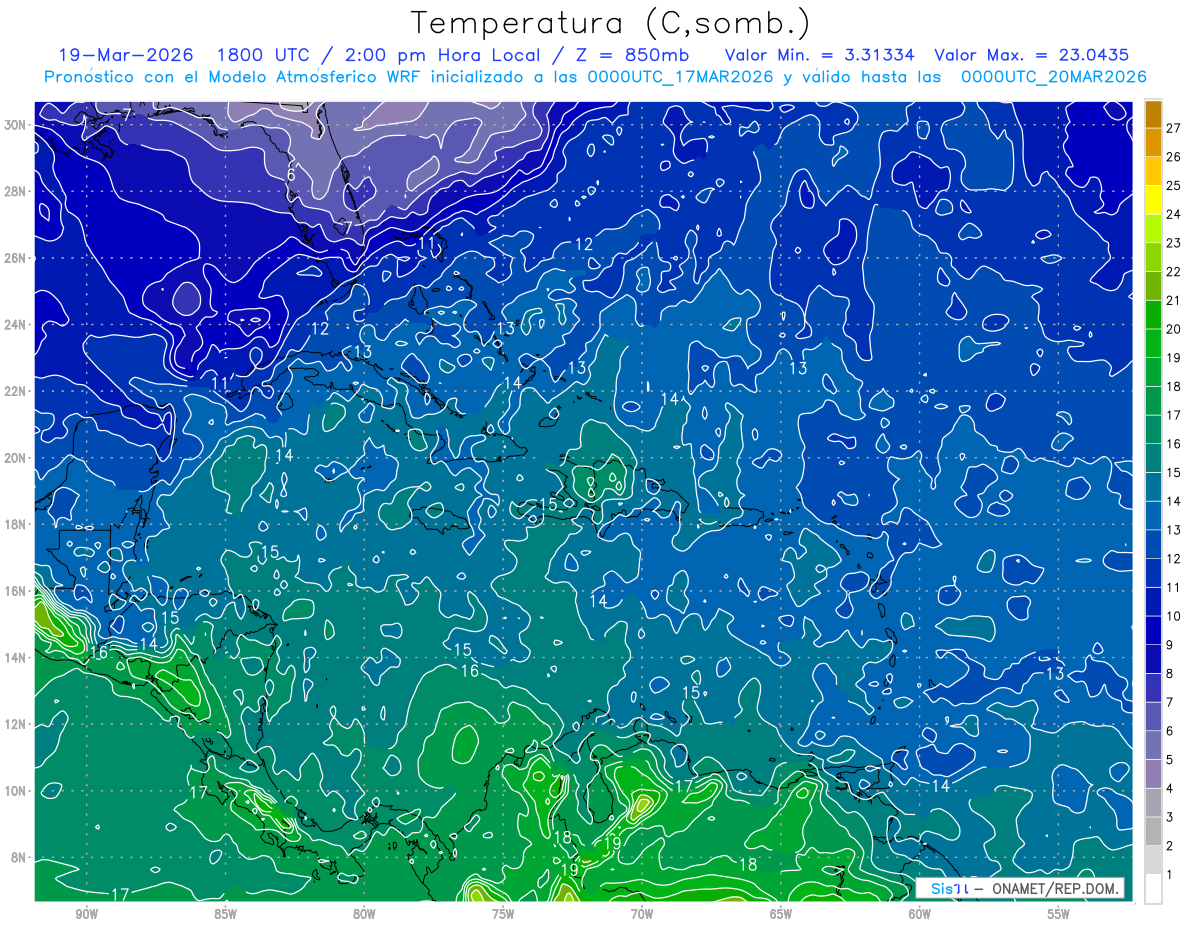Image resolution: width=1200 pixels, height=927 pixels.
Task: Click the "55W" longitude label
Action: [x=1059, y=914]
